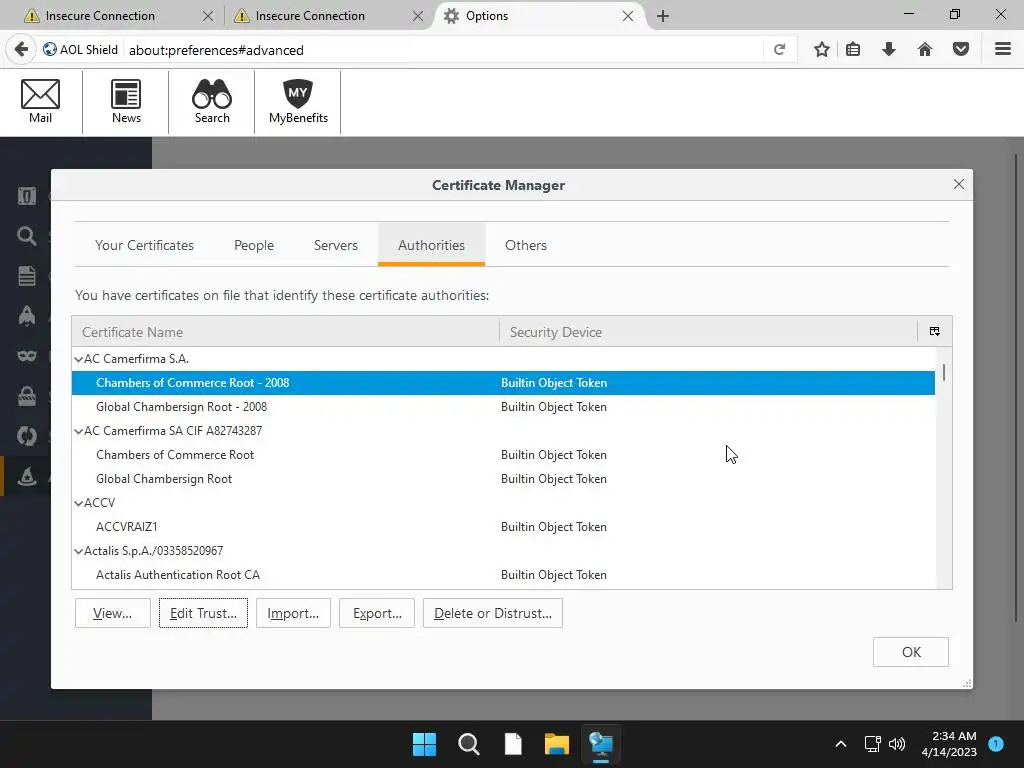Open Privacy preferences sidebar mask icon
The height and width of the screenshot is (768, 1024).
(x=27, y=356)
